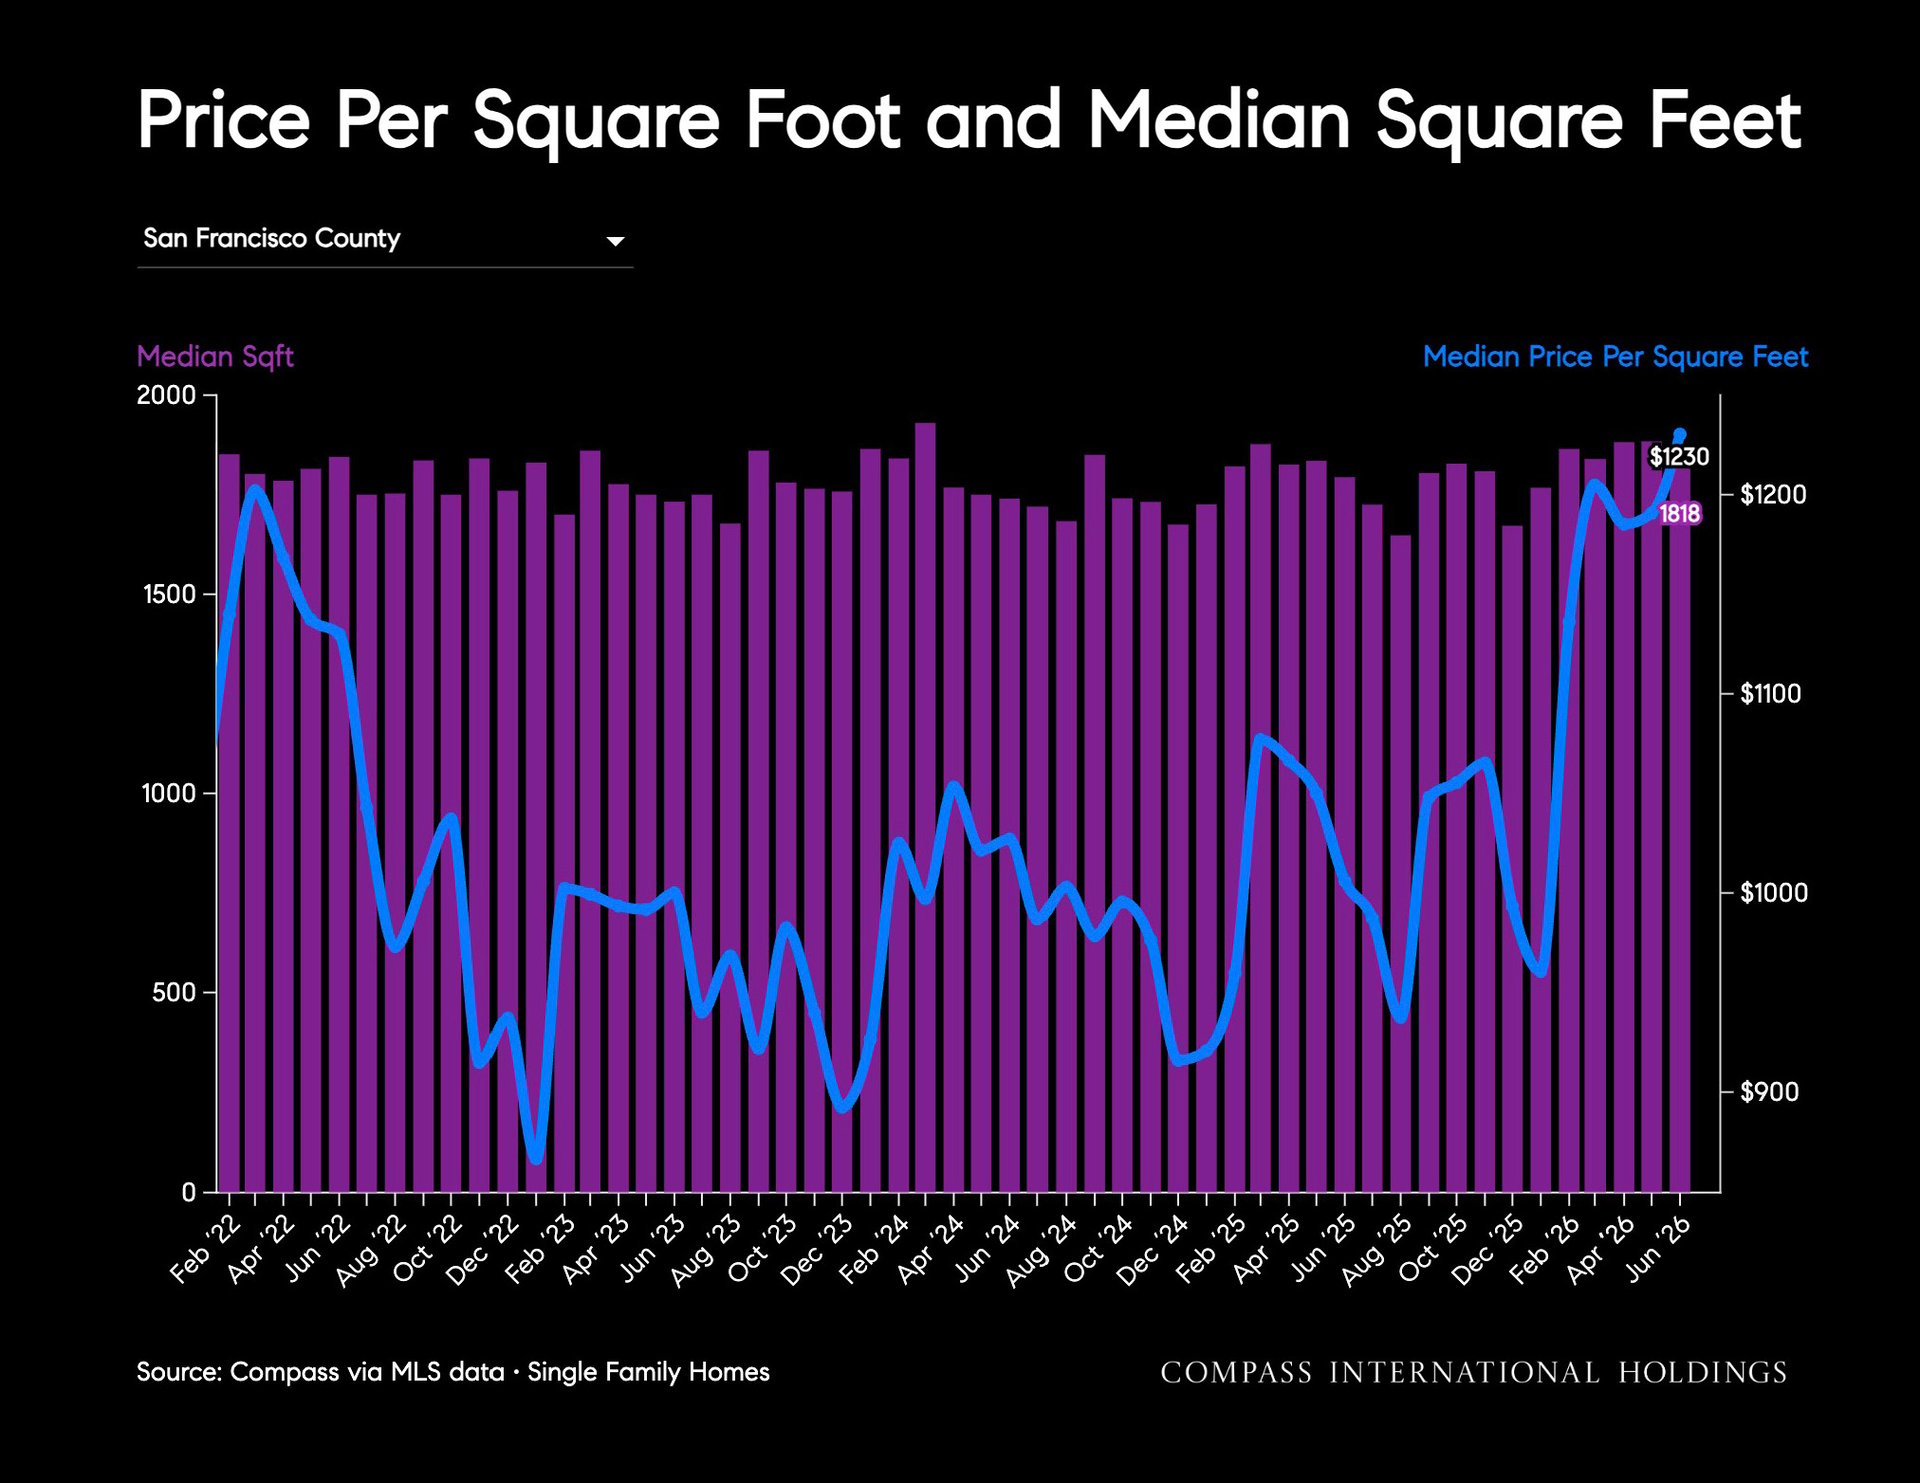Select the Feb '22 axis label
This screenshot has width=1920, height=1483.
pos(206,1249)
